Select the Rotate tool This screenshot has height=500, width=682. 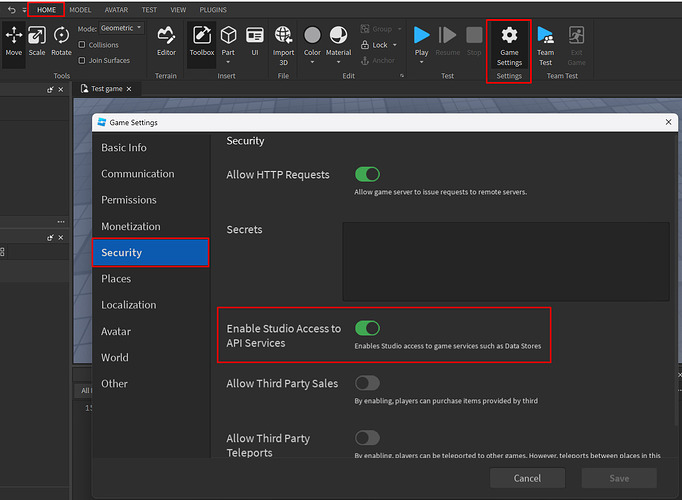(x=62, y=41)
